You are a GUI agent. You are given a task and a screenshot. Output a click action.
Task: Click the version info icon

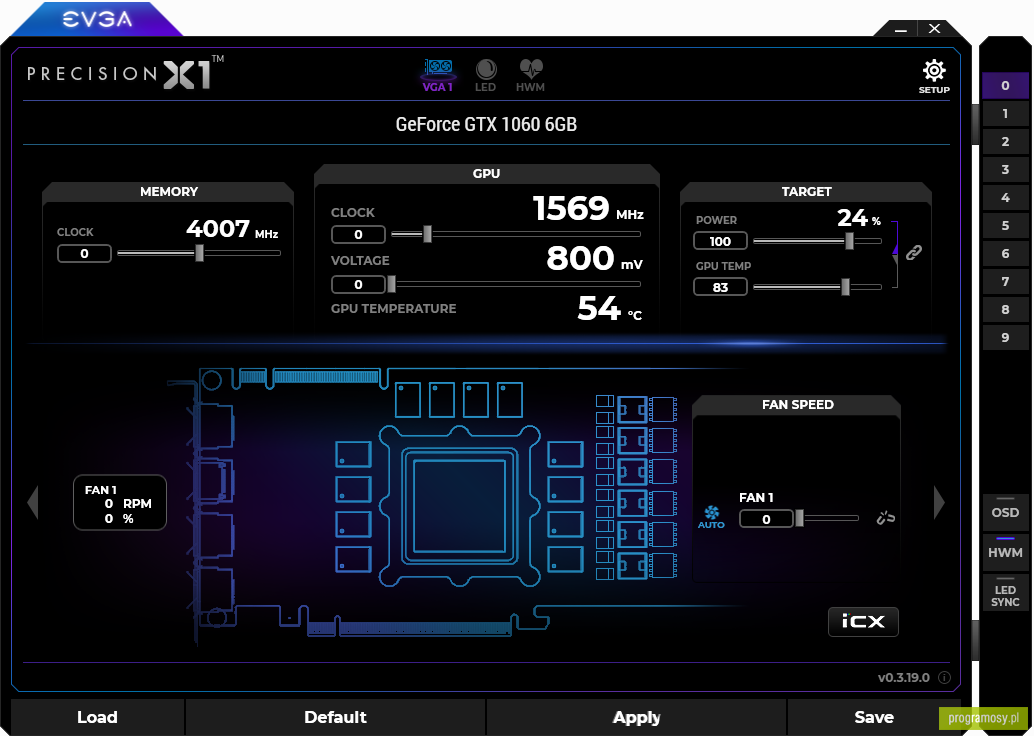pos(944,677)
